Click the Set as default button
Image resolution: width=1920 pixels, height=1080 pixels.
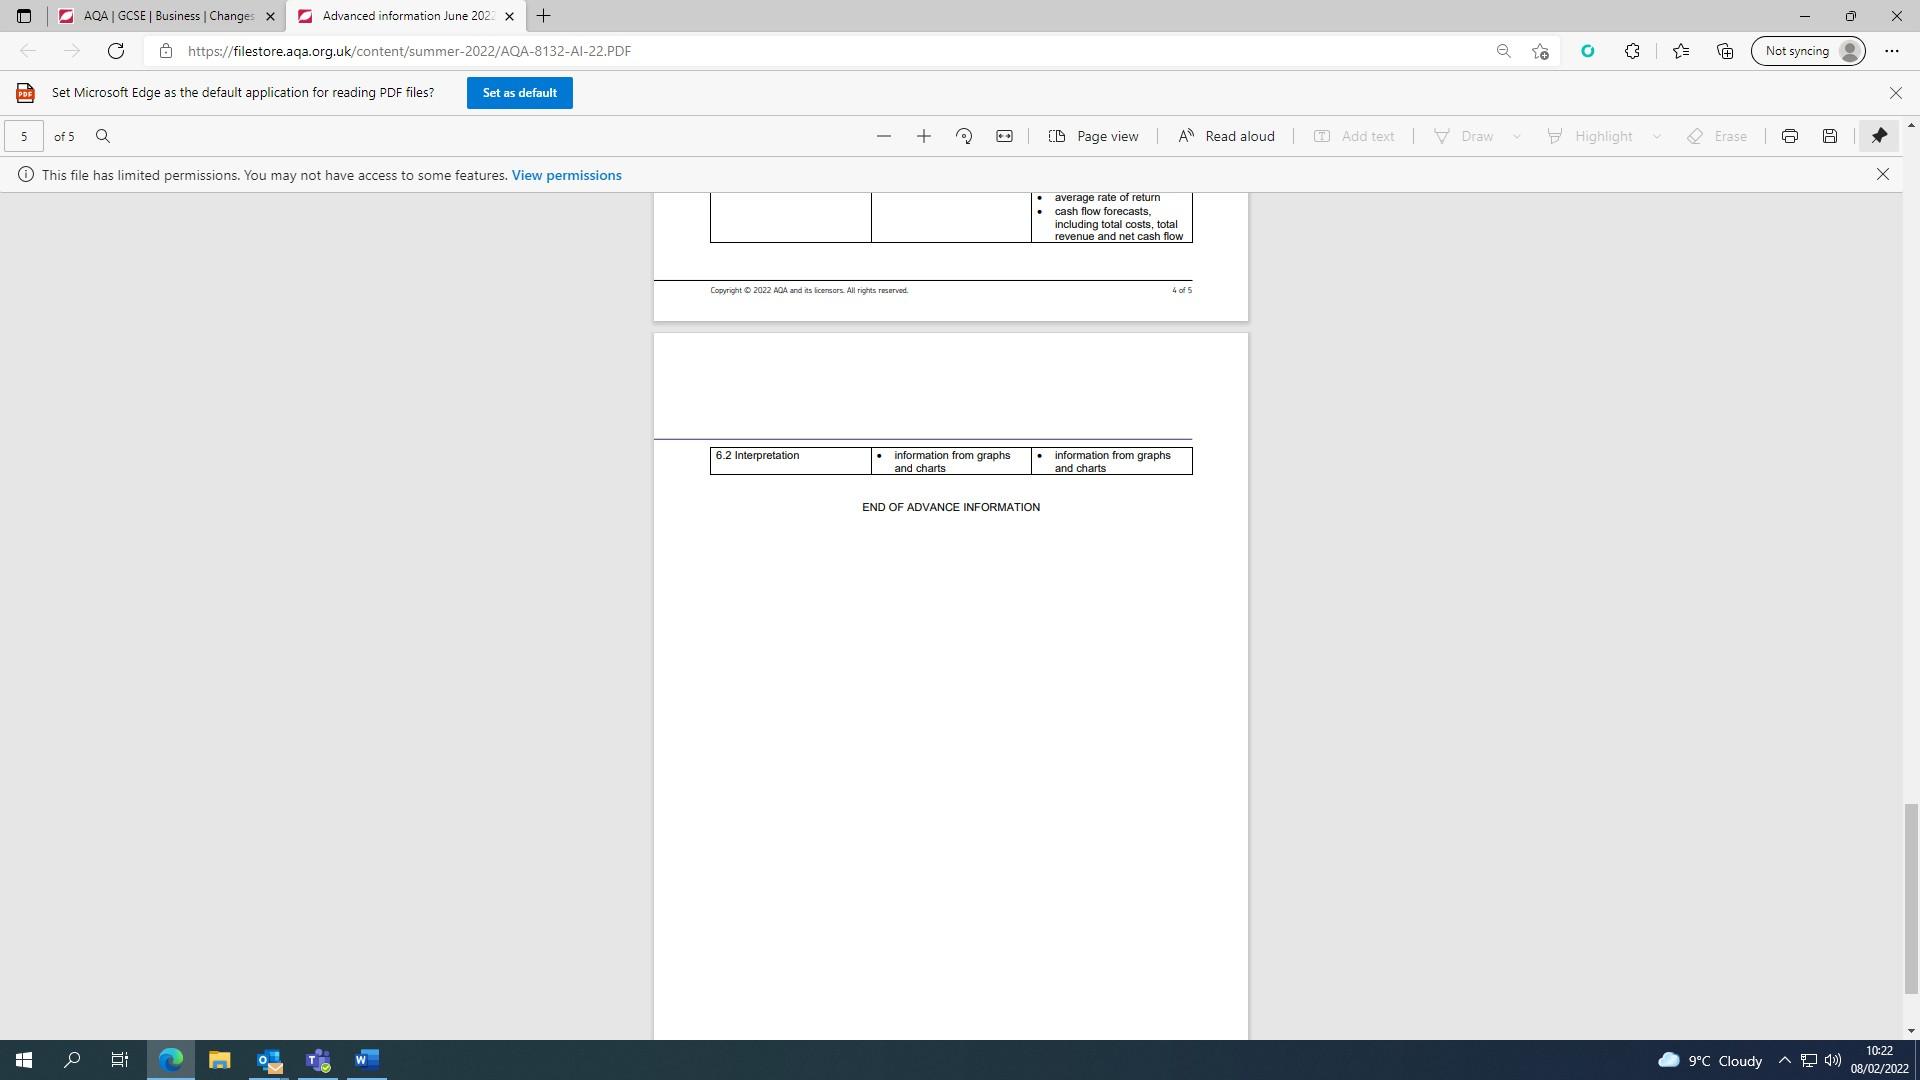point(519,93)
